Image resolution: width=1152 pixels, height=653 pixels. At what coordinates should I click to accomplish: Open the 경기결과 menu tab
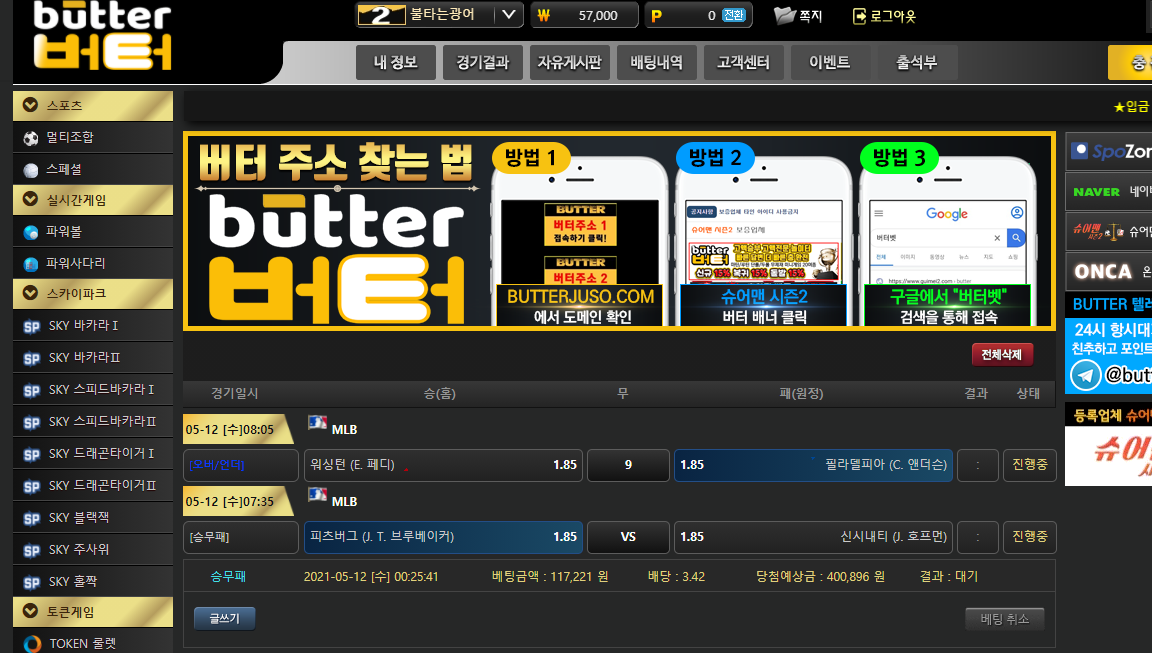[x=483, y=62]
